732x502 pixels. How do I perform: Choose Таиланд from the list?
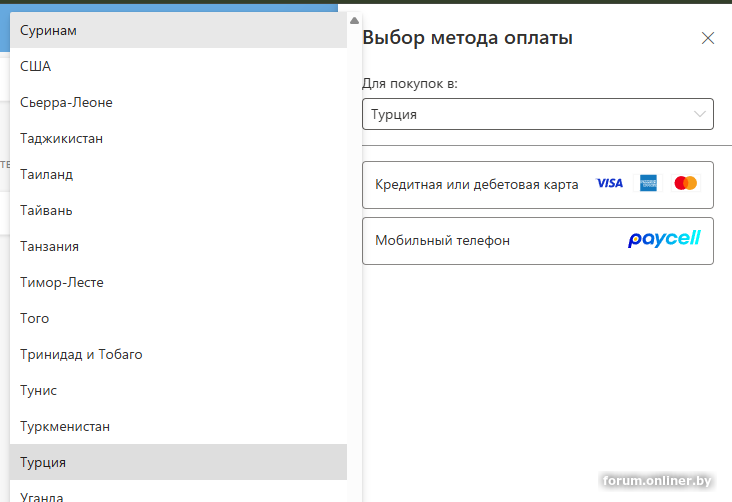pyautogui.click(x=178, y=174)
